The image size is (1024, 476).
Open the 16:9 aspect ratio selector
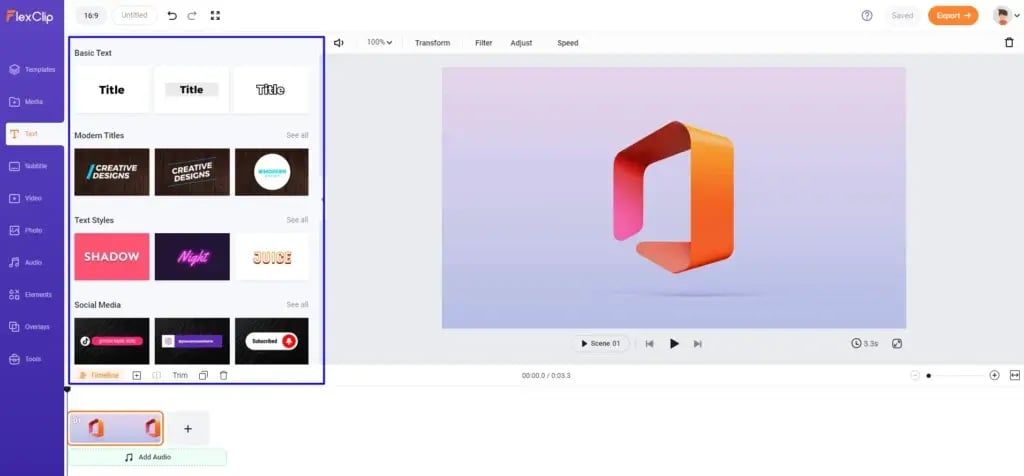pyautogui.click(x=91, y=16)
